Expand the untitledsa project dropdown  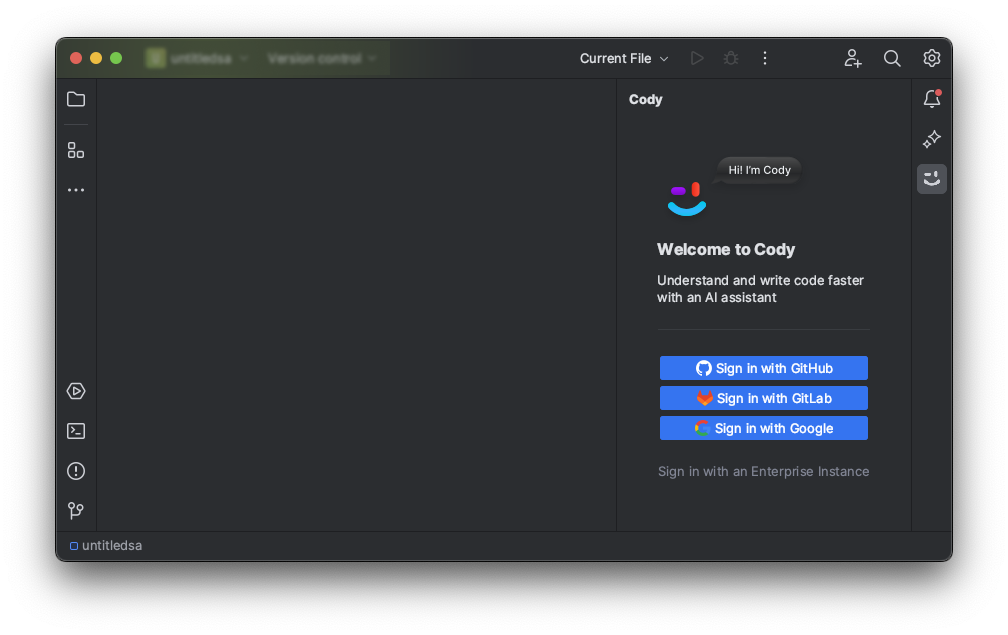(198, 58)
